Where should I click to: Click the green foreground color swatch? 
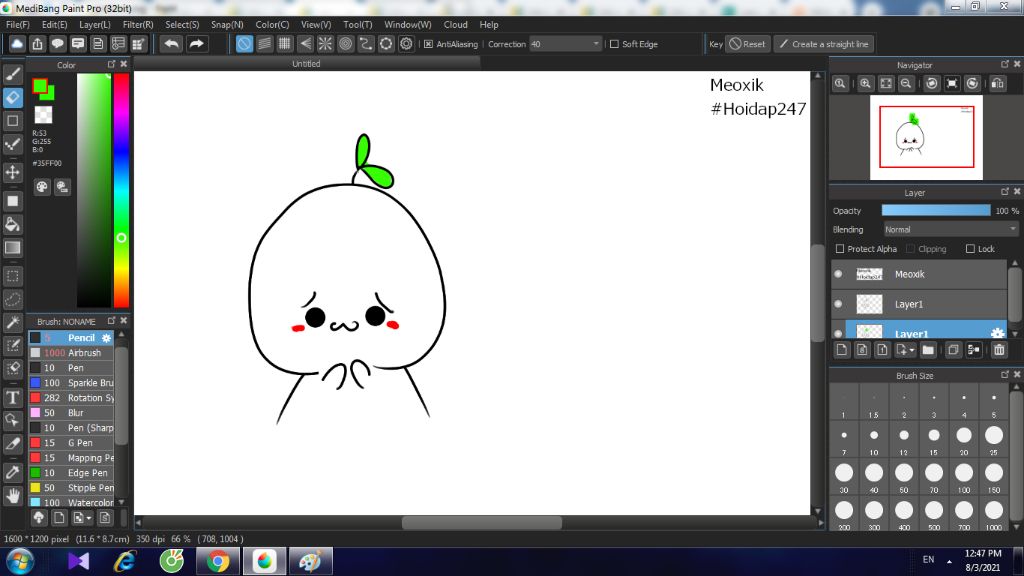pos(40,86)
